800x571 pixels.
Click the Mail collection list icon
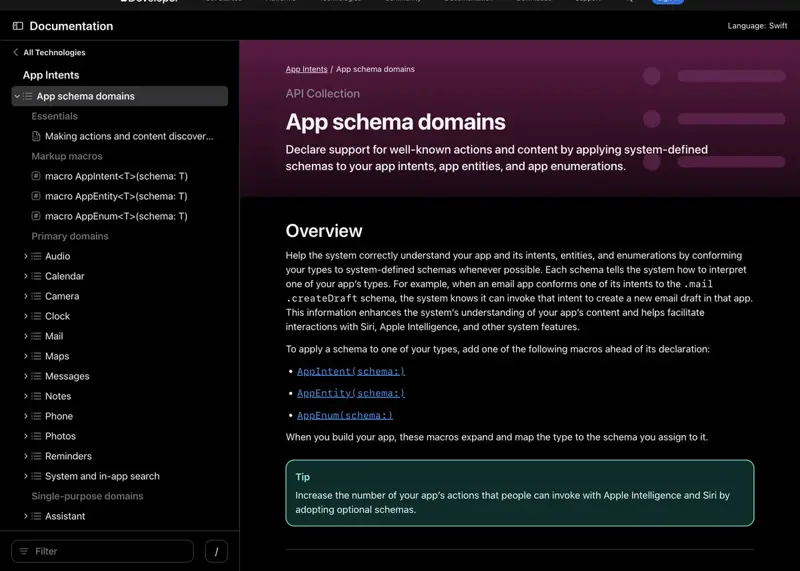click(x=36, y=336)
